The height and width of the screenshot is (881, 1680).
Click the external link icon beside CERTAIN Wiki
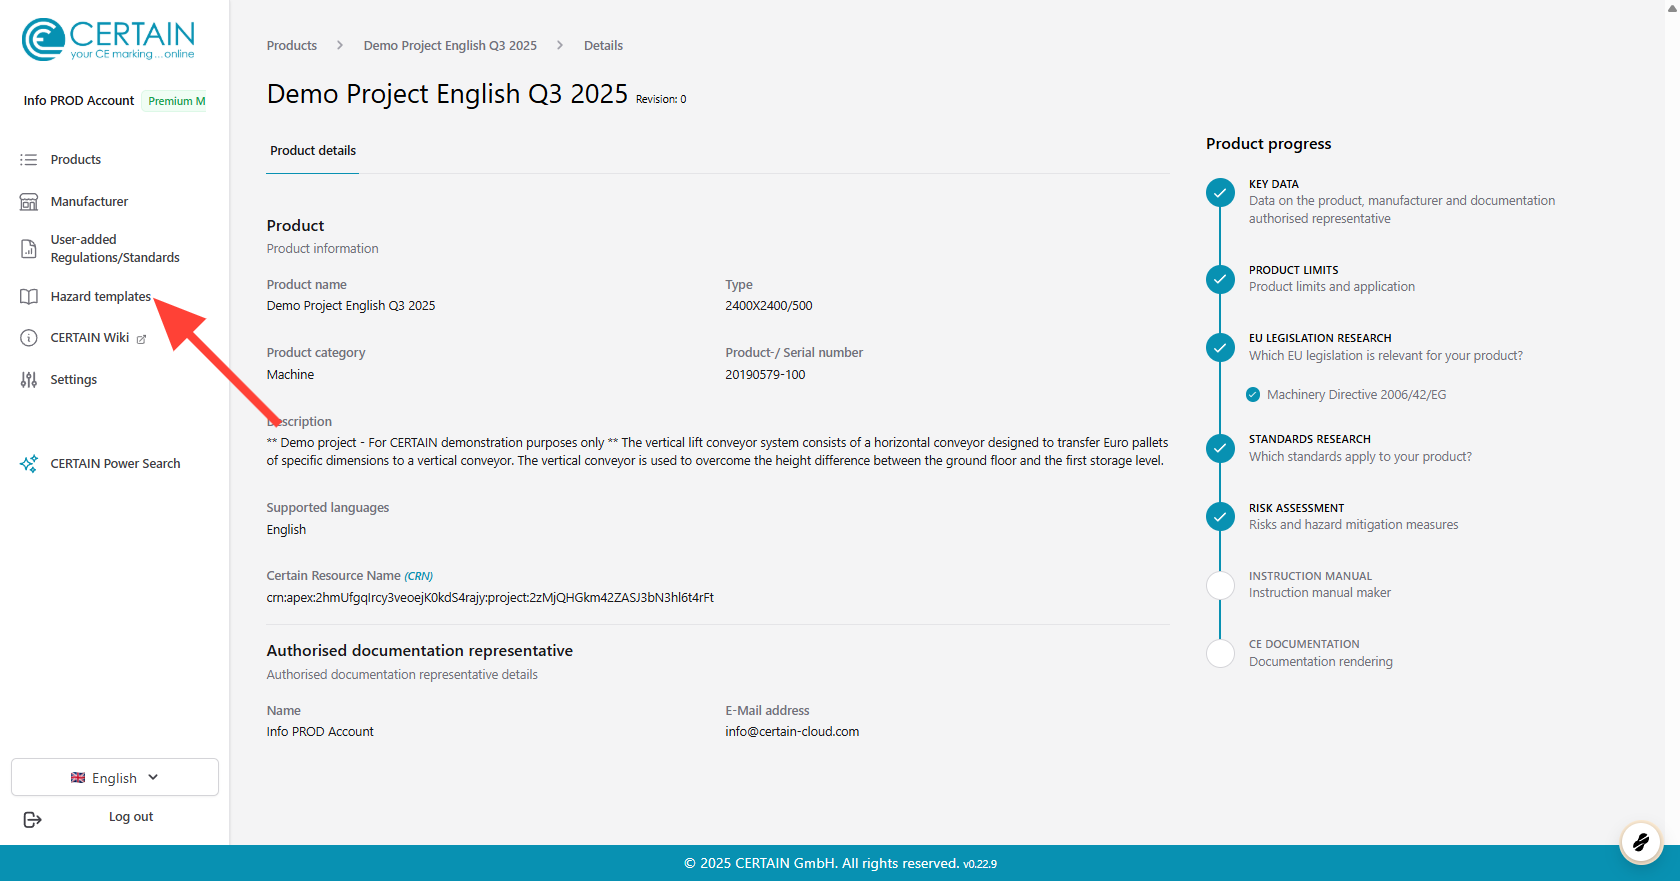tap(141, 339)
